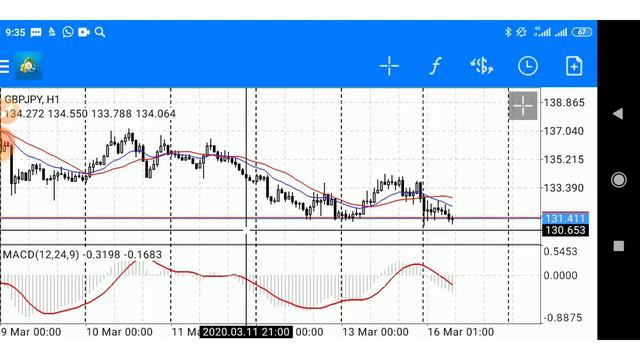
Task: Tap the 0.0000 MACD axis value
Action: click(560, 276)
